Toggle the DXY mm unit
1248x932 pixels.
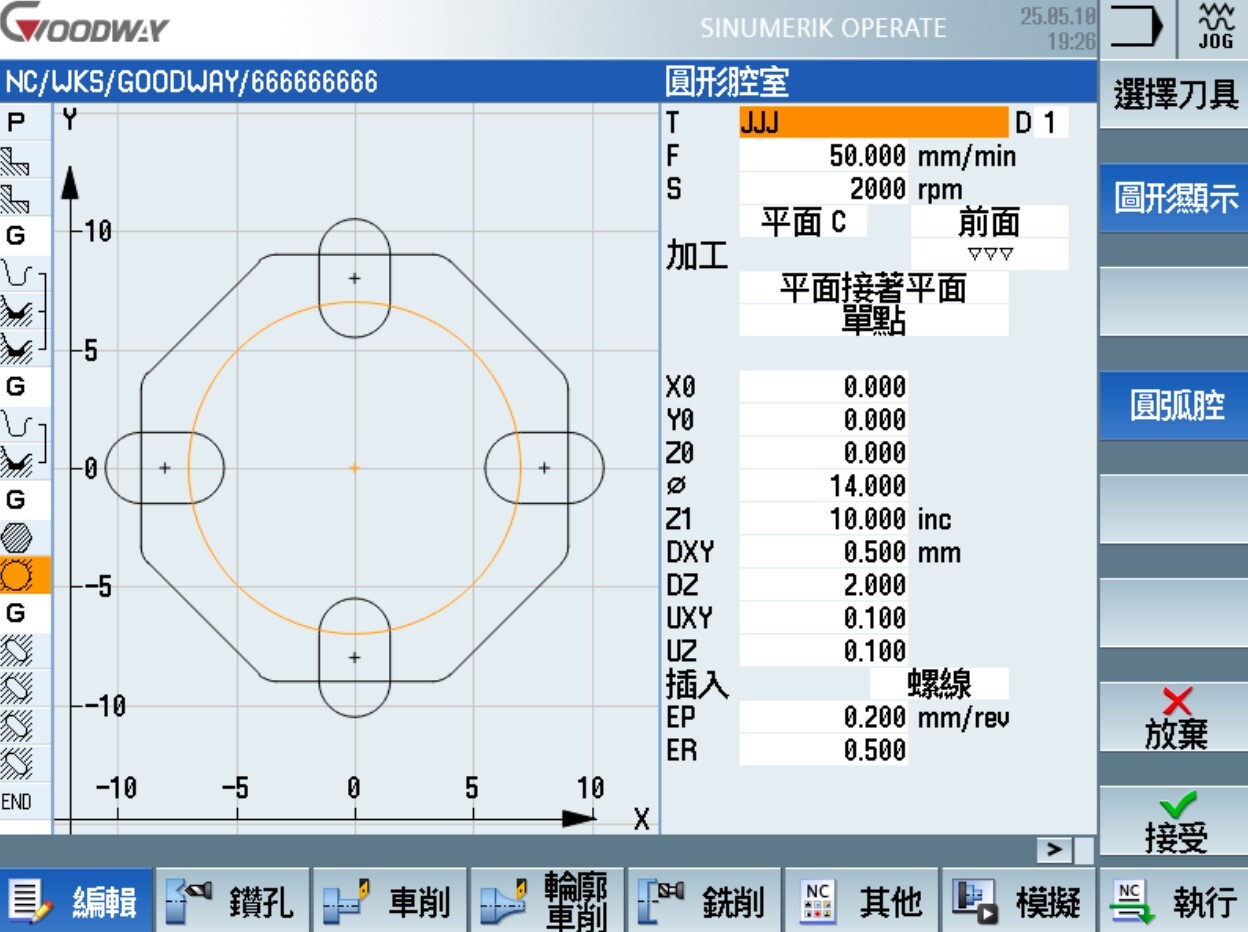(939, 552)
